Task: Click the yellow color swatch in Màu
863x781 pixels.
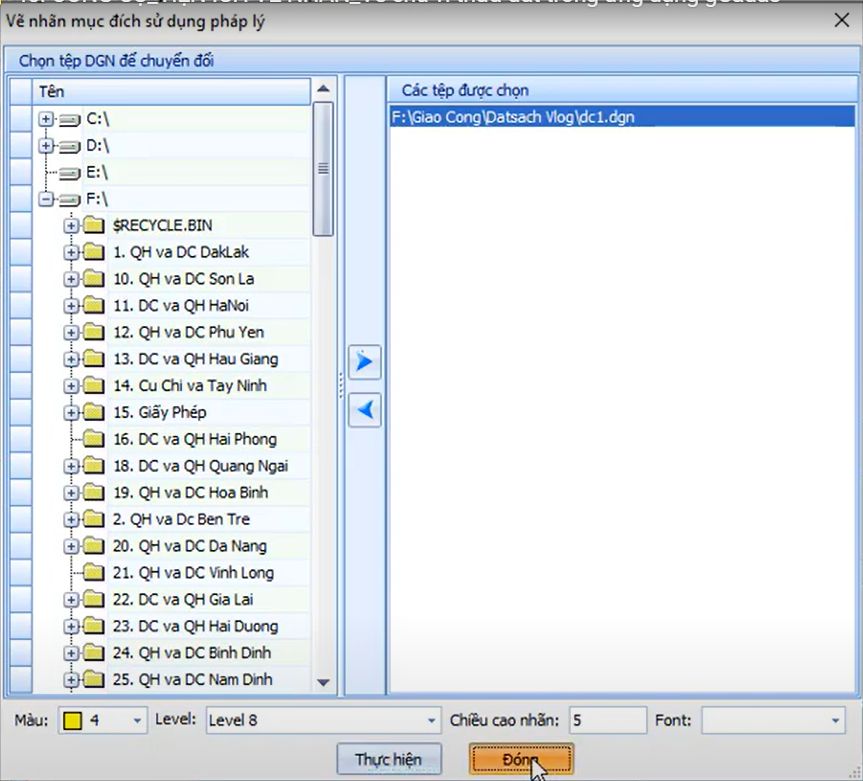Action: pos(73,720)
